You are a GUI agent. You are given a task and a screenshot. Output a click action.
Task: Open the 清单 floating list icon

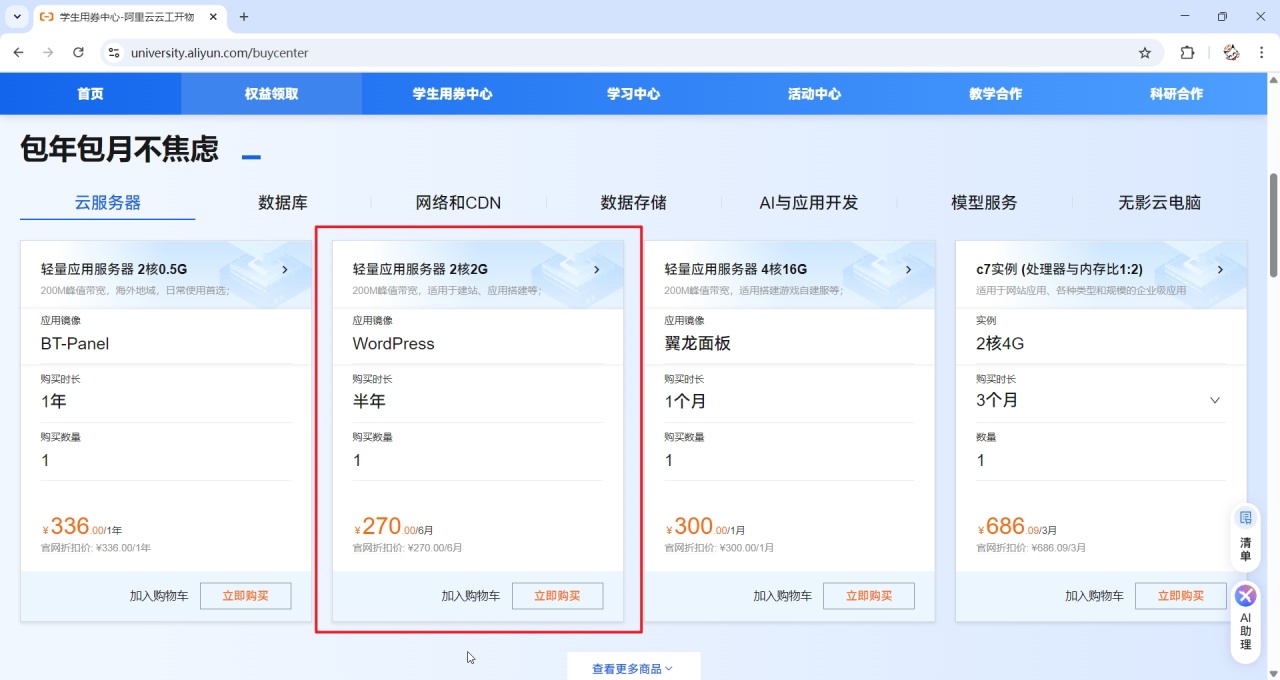tap(1246, 536)
